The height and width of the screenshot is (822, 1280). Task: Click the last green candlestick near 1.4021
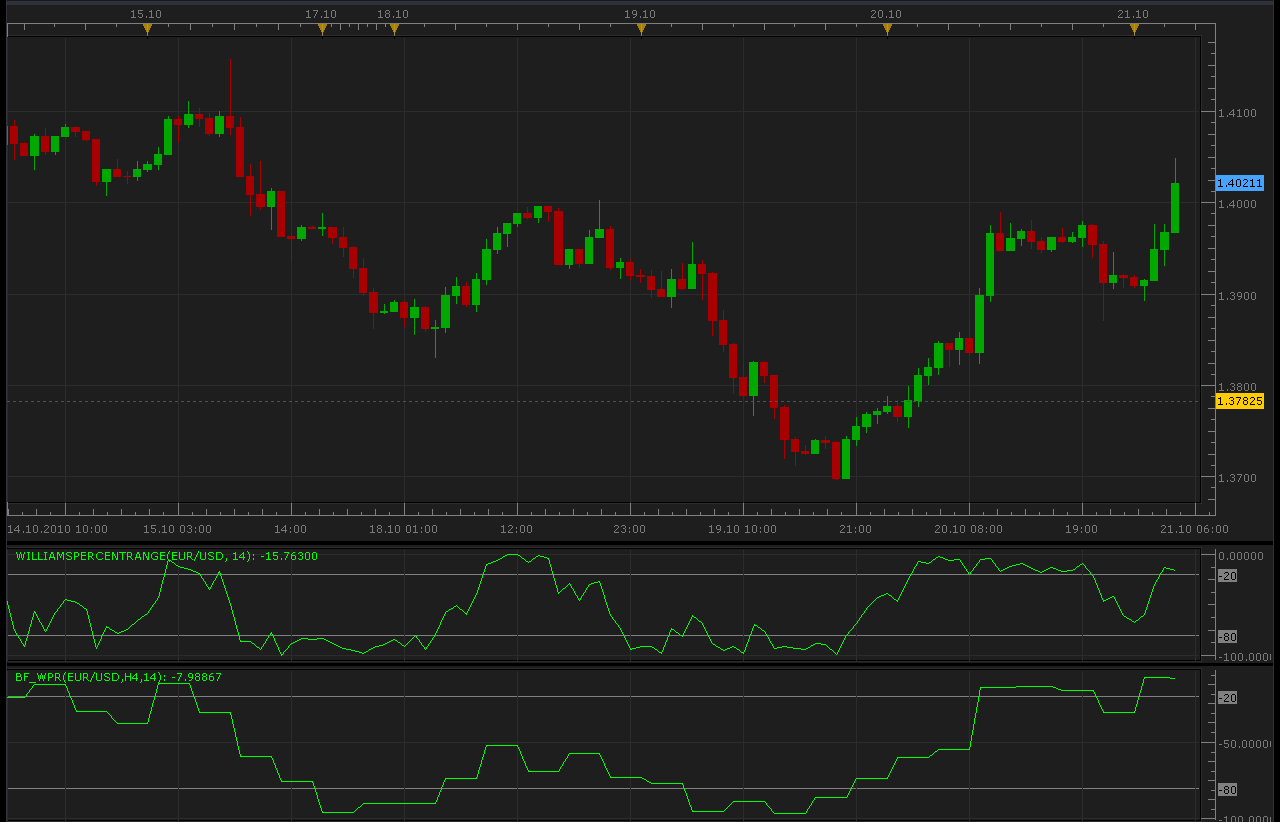tap(1175, 207)
